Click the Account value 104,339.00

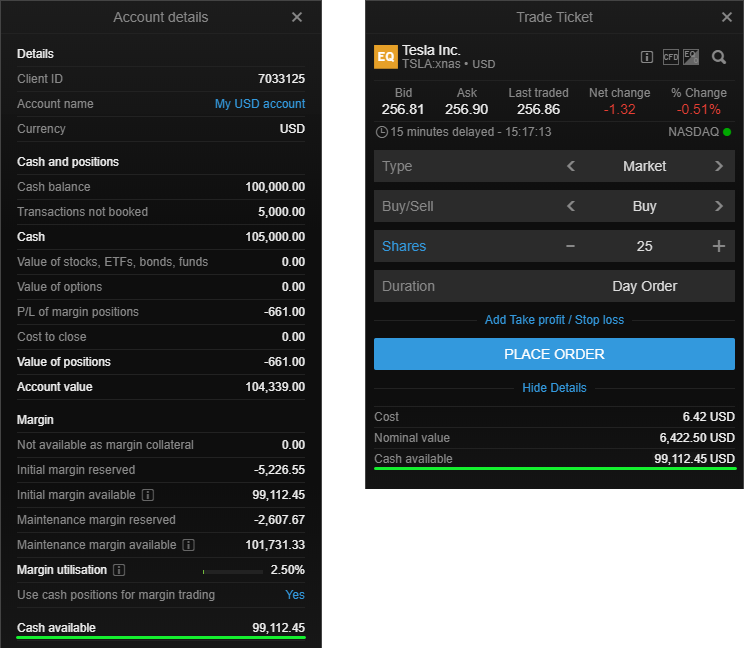pyautogui.click(x=275, y=387)
